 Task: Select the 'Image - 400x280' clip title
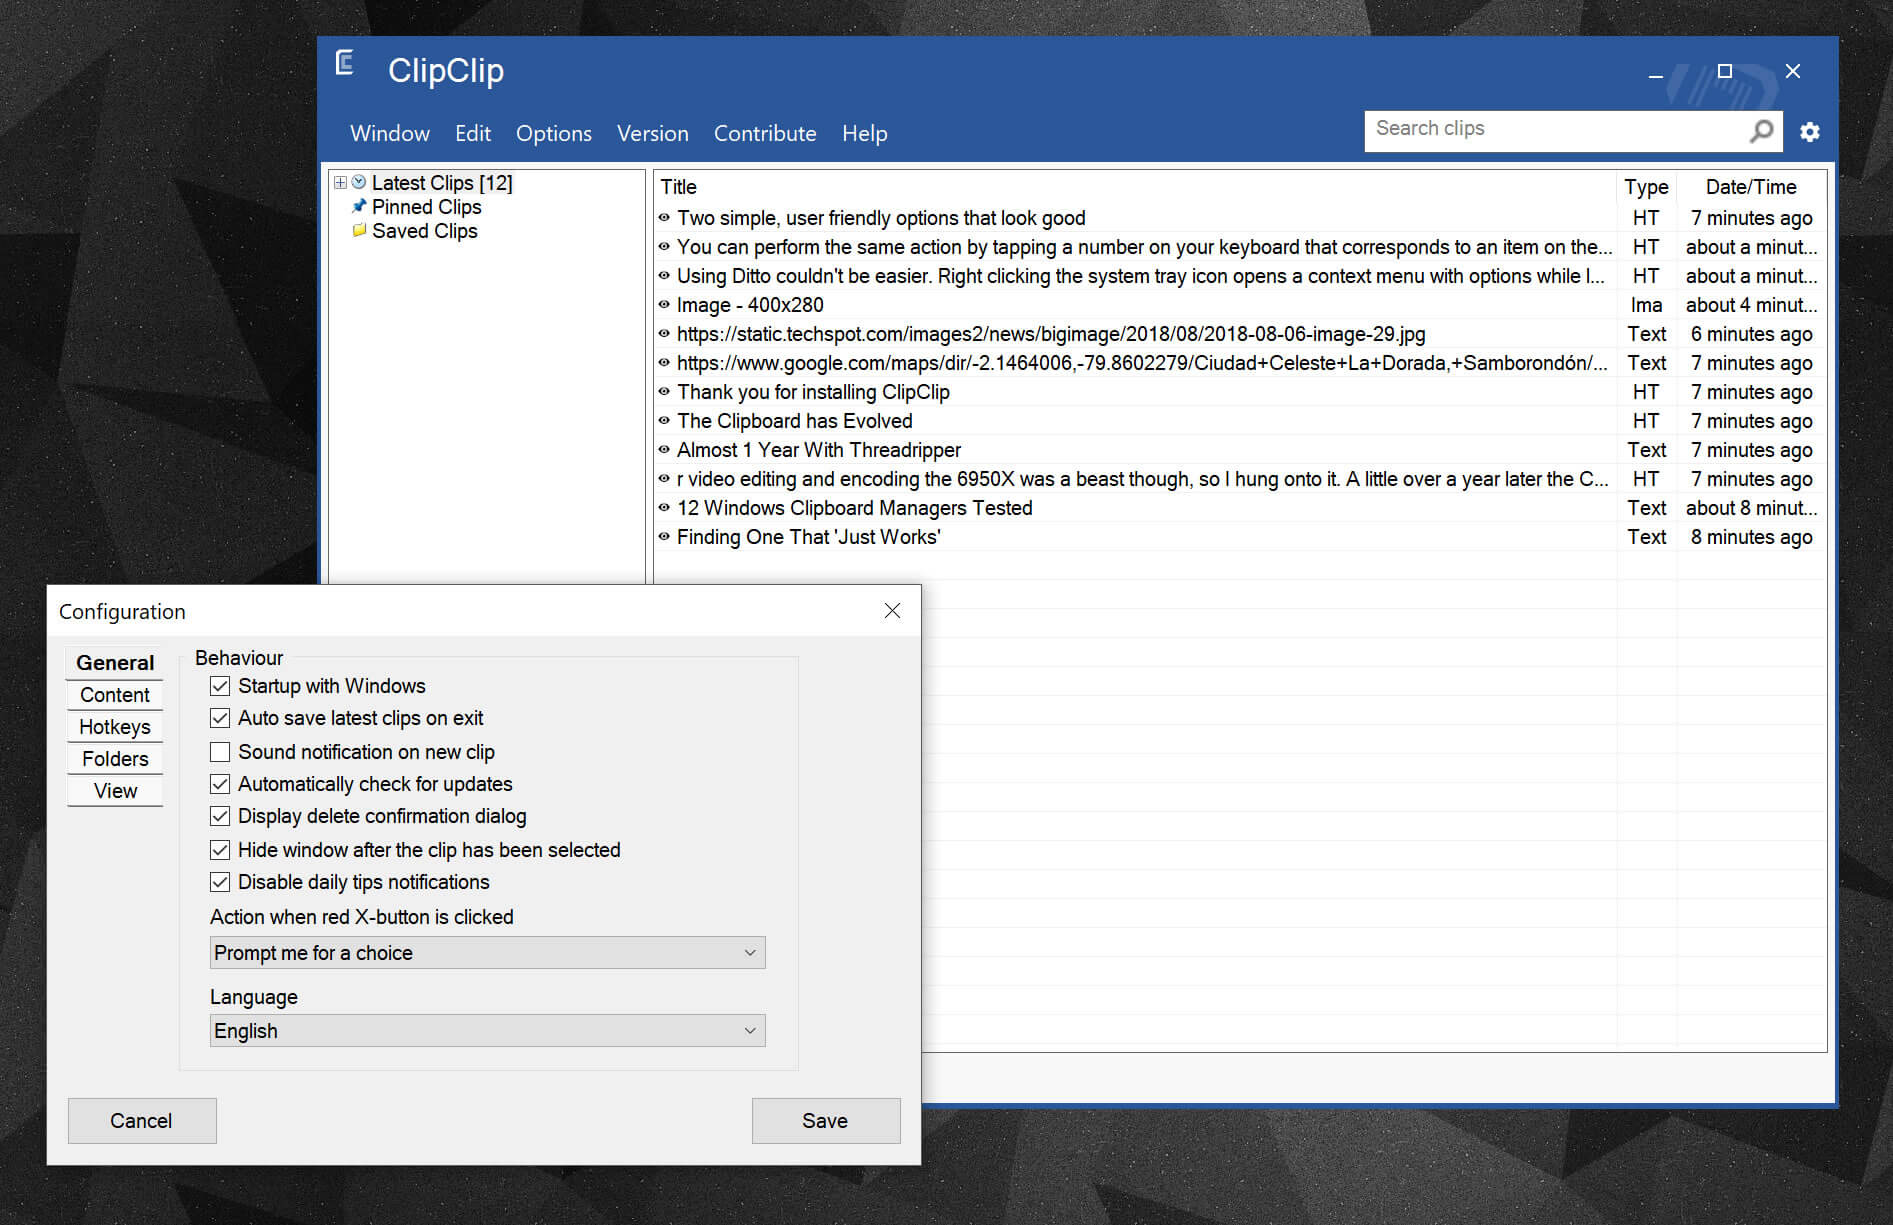[750, 305]
